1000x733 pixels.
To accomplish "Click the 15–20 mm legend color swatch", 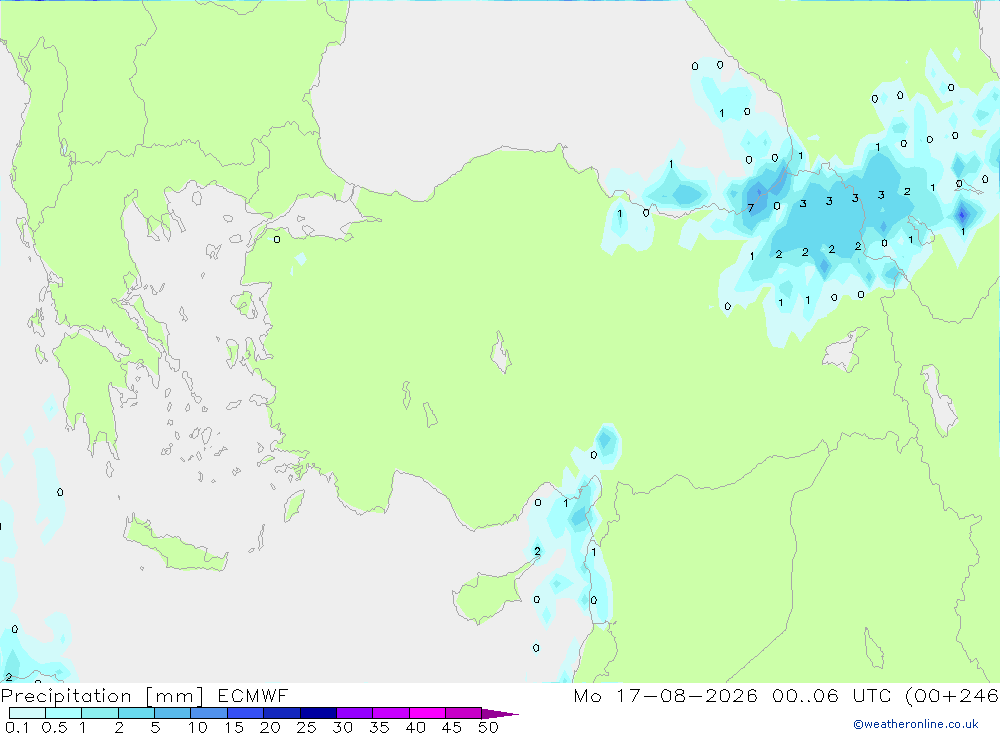I will click(x=246, y=713).
